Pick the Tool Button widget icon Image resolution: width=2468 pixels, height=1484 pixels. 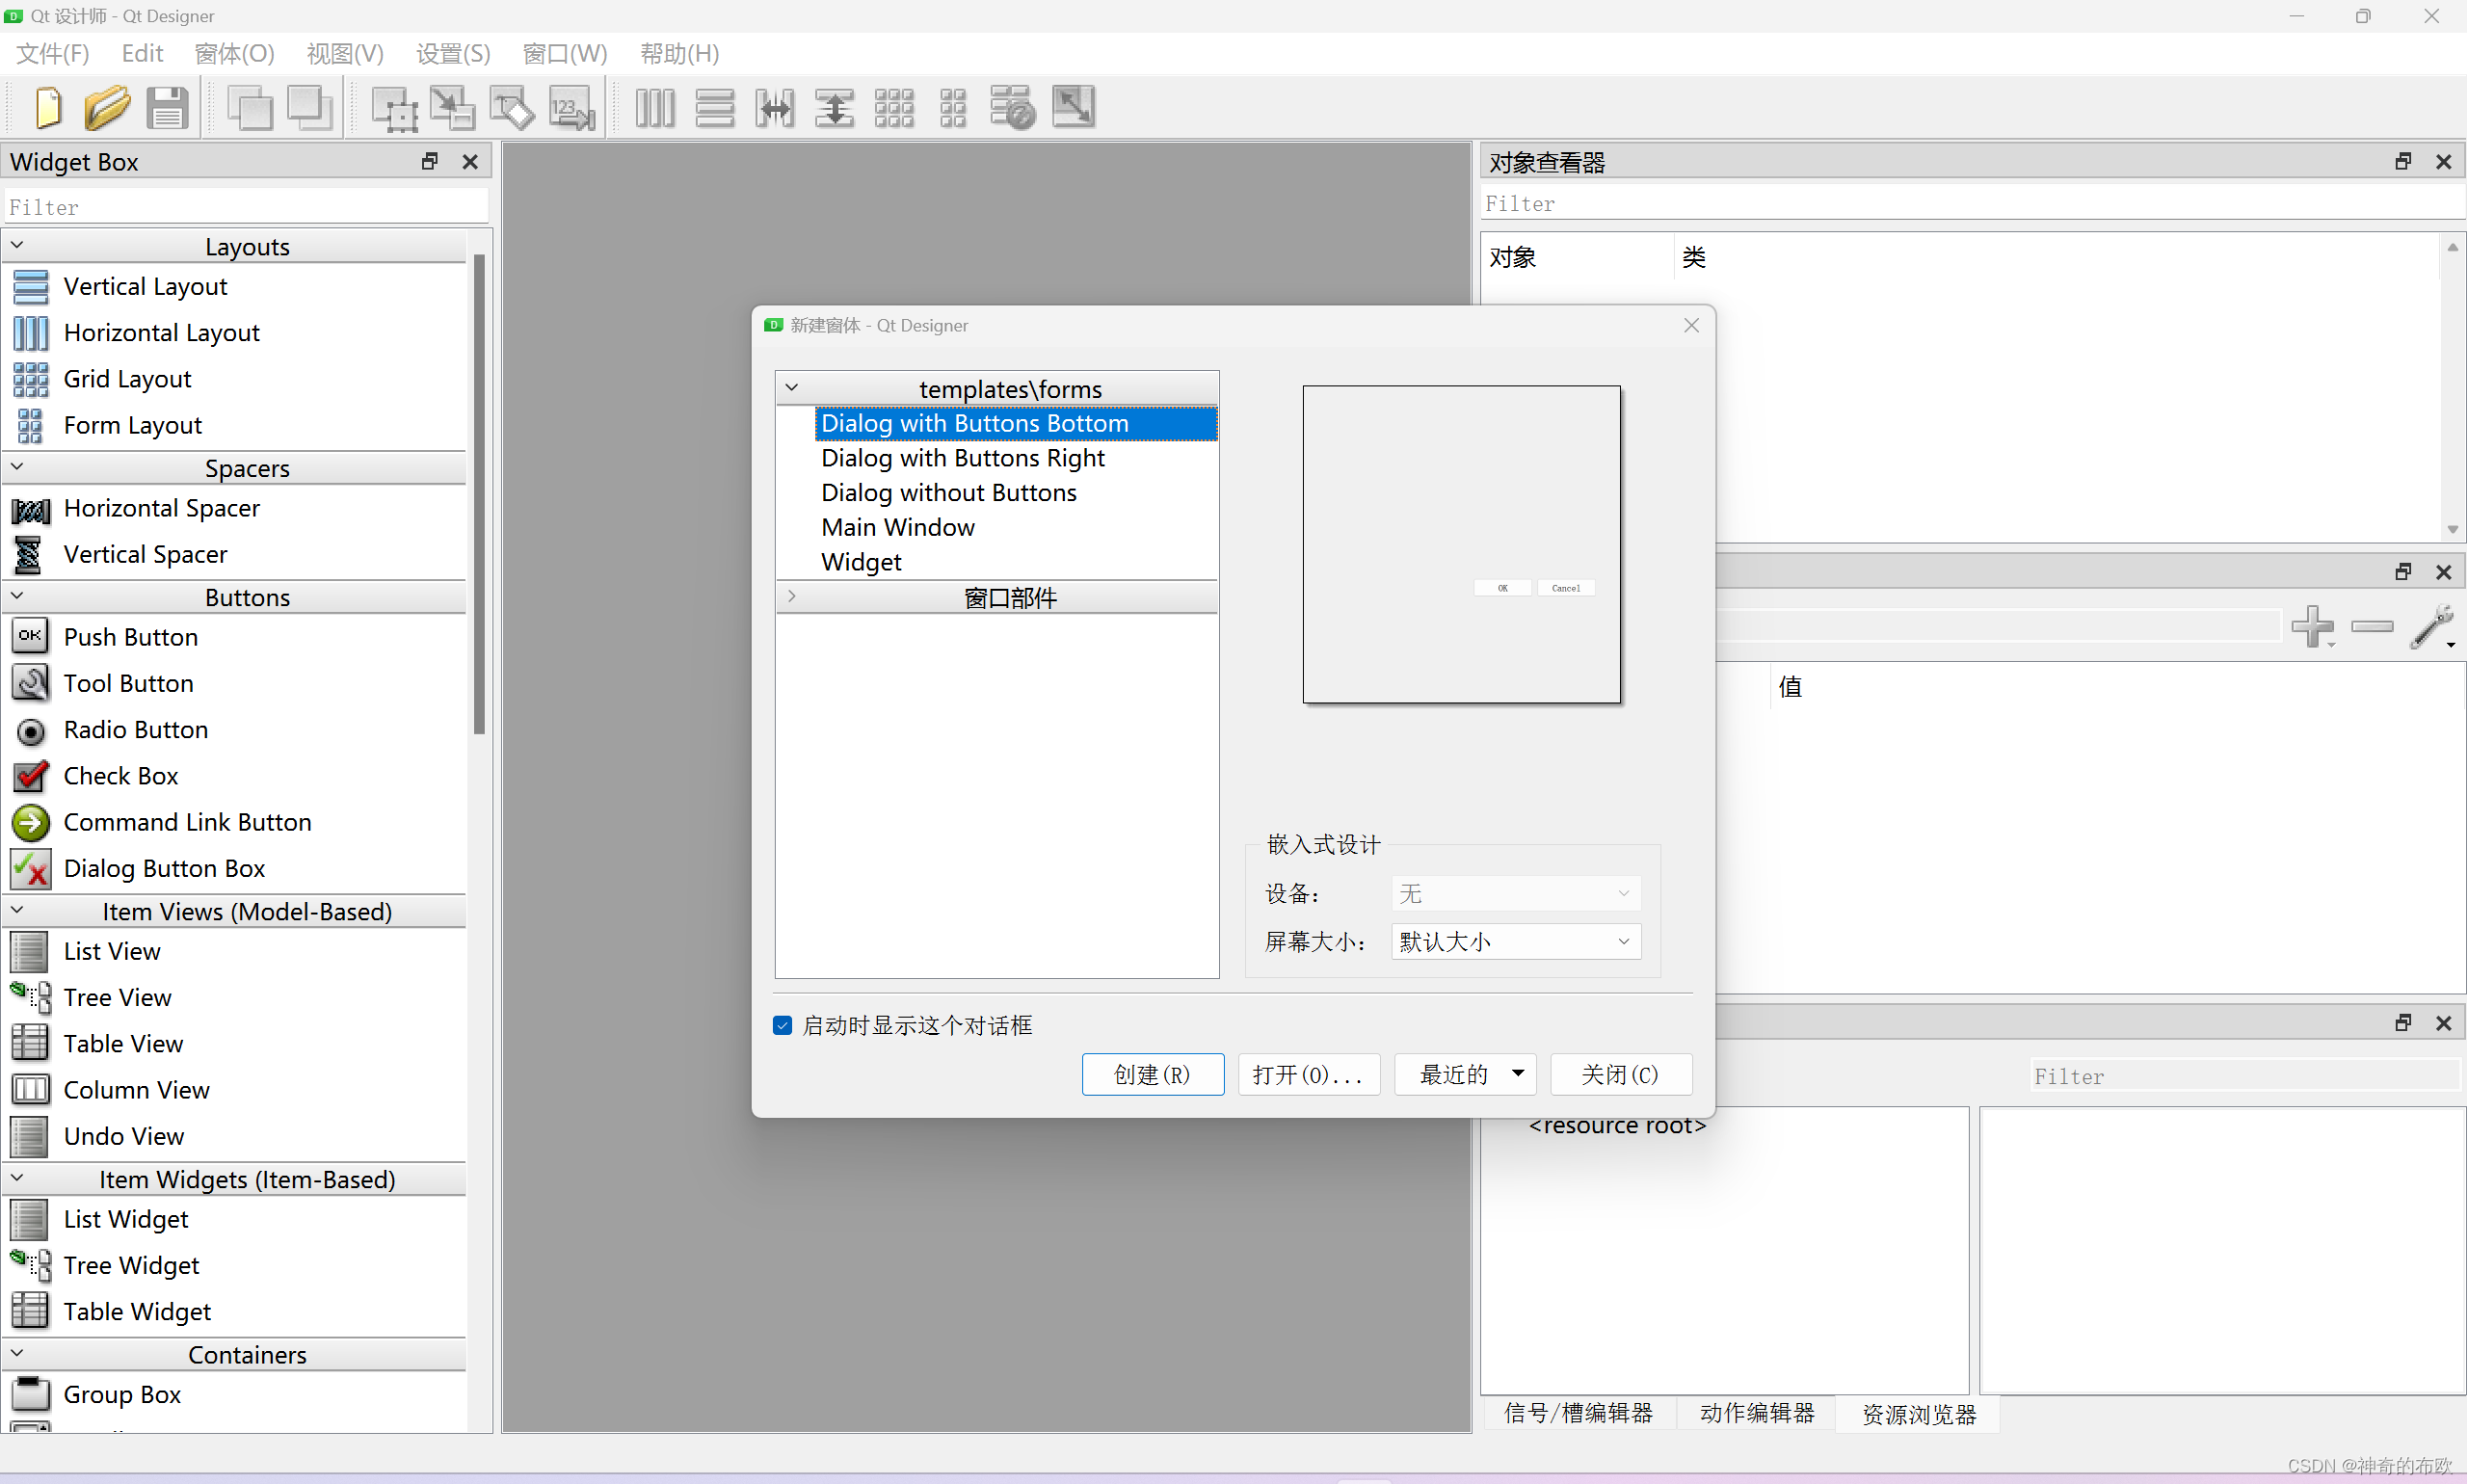(x=30, y=683)
